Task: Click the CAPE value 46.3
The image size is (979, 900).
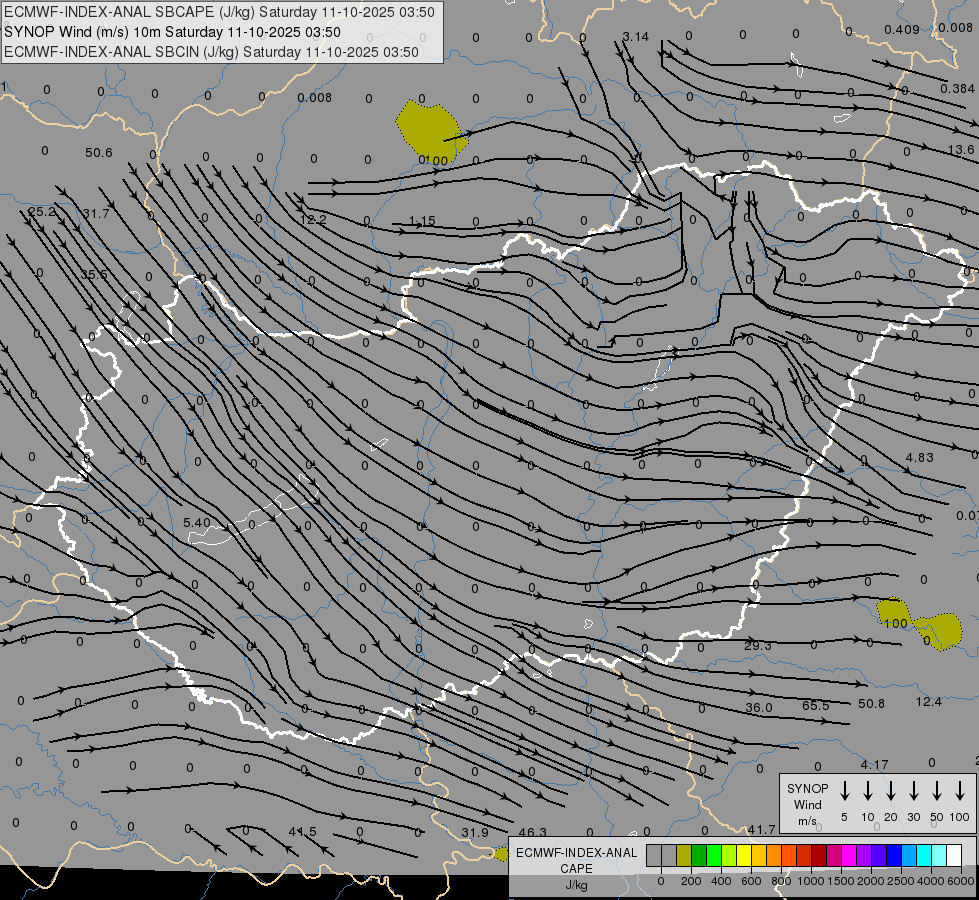Action: tap(533, 832)
